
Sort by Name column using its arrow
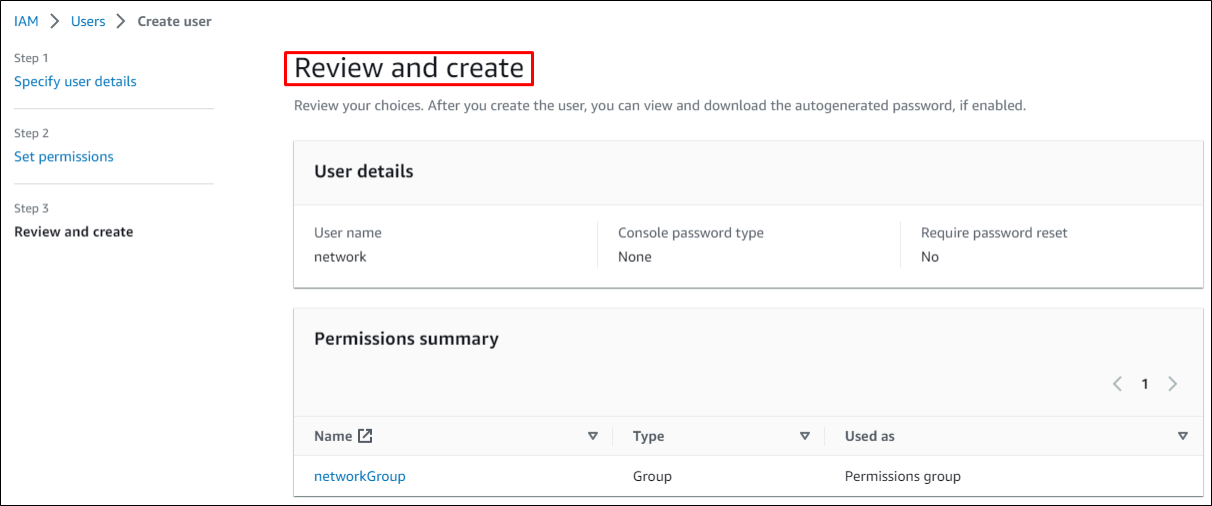point(592,436)
